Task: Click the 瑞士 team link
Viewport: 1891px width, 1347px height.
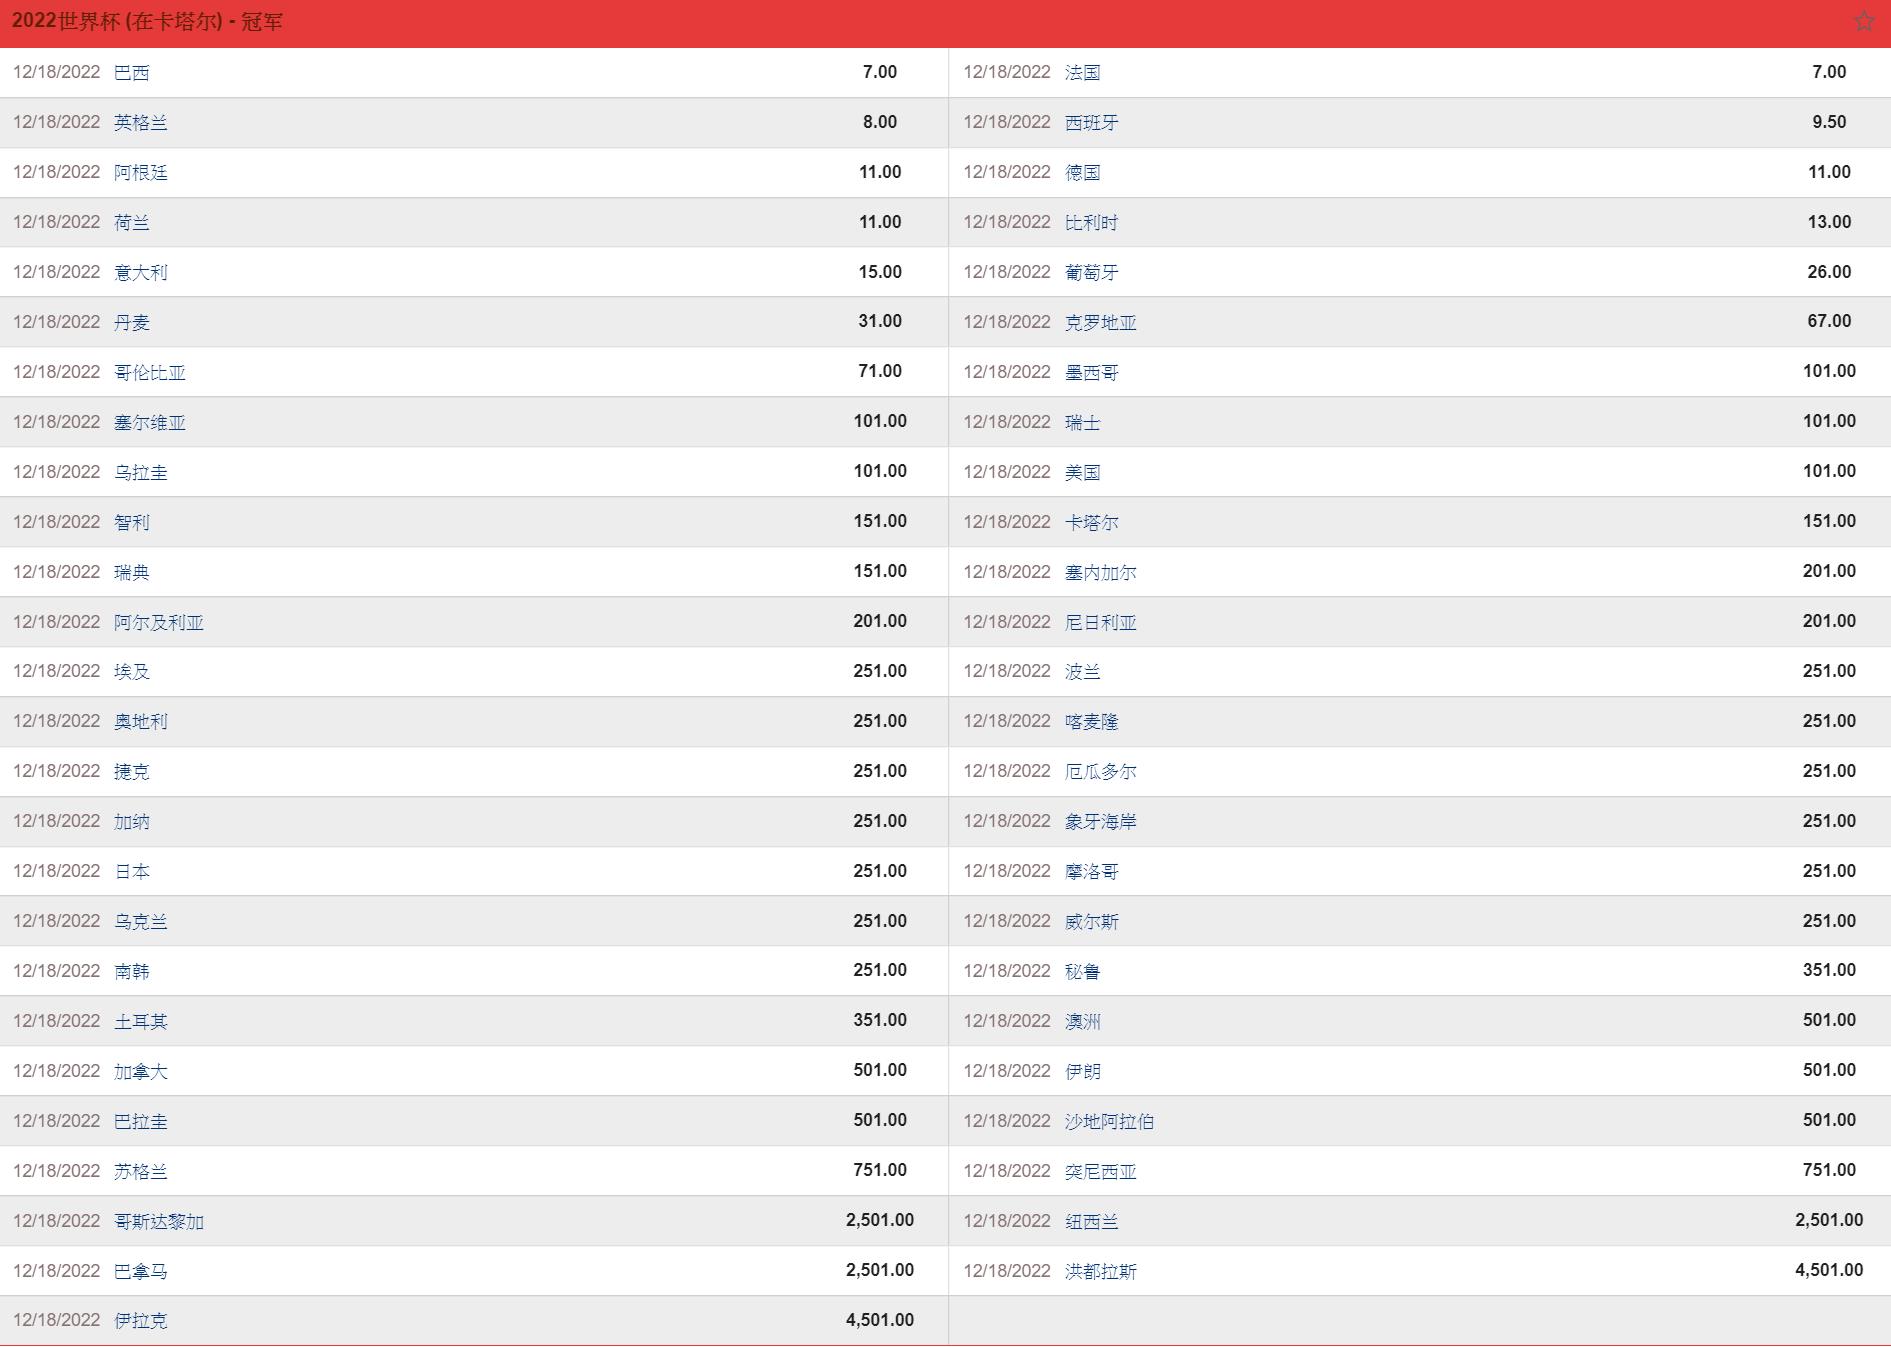Action: (1082, 422)
